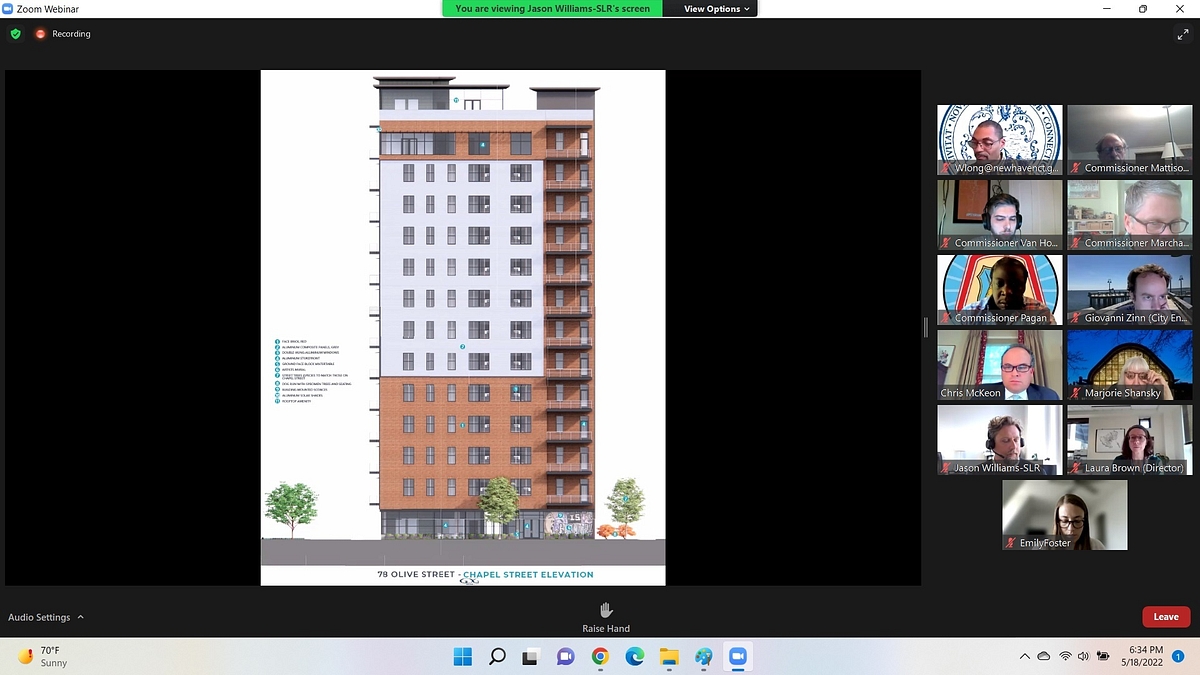Select Marjorie Shansky's video thumbnail
This screenshot has height=675, width=1200.
coord(1129,365)
